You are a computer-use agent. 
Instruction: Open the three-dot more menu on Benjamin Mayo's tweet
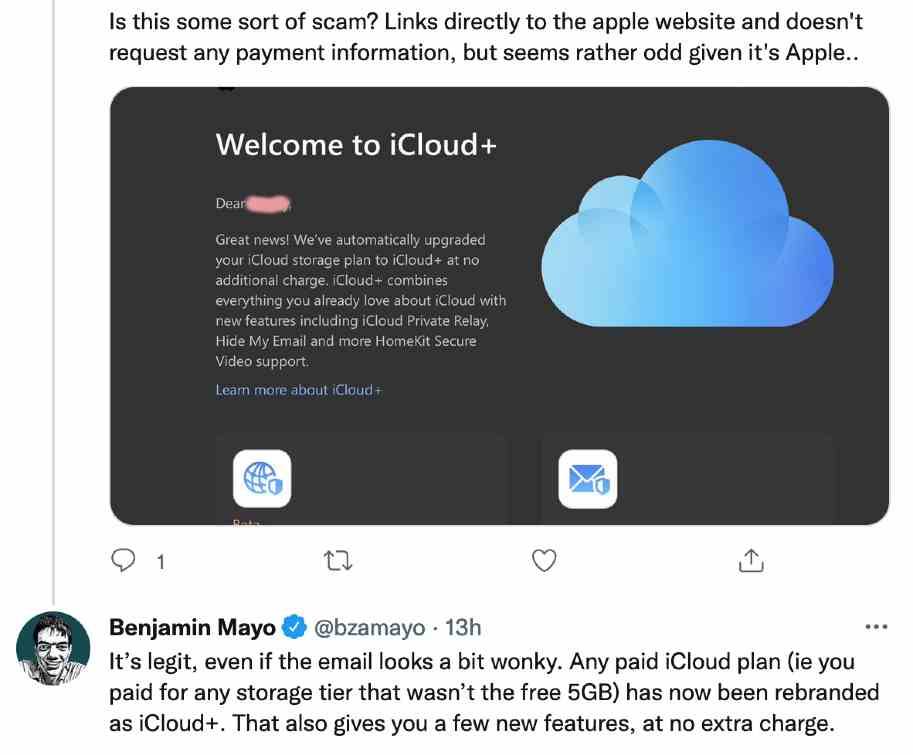coord(876,627)
